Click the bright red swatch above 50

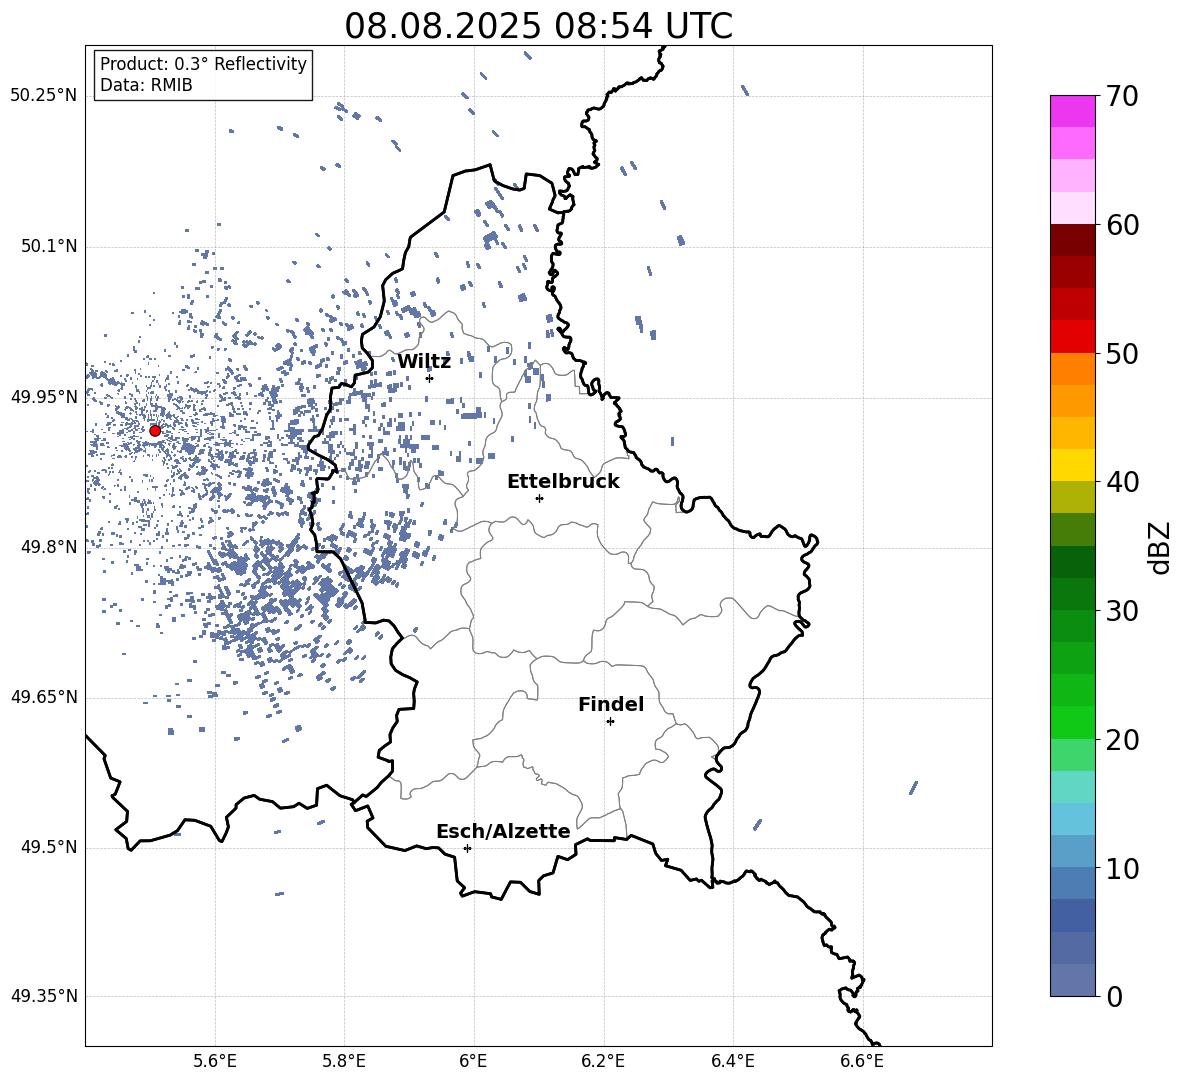point(1072,337)
